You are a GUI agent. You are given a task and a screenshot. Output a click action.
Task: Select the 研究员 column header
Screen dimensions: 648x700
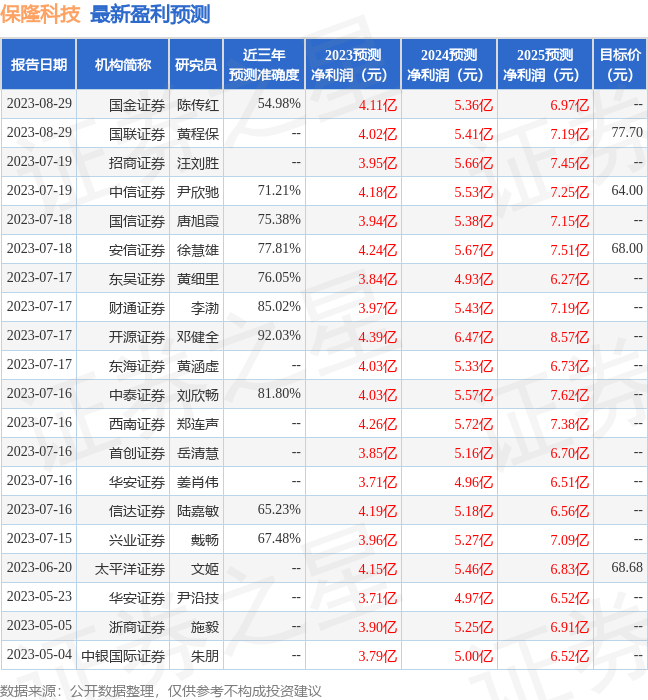click(196, 65)
